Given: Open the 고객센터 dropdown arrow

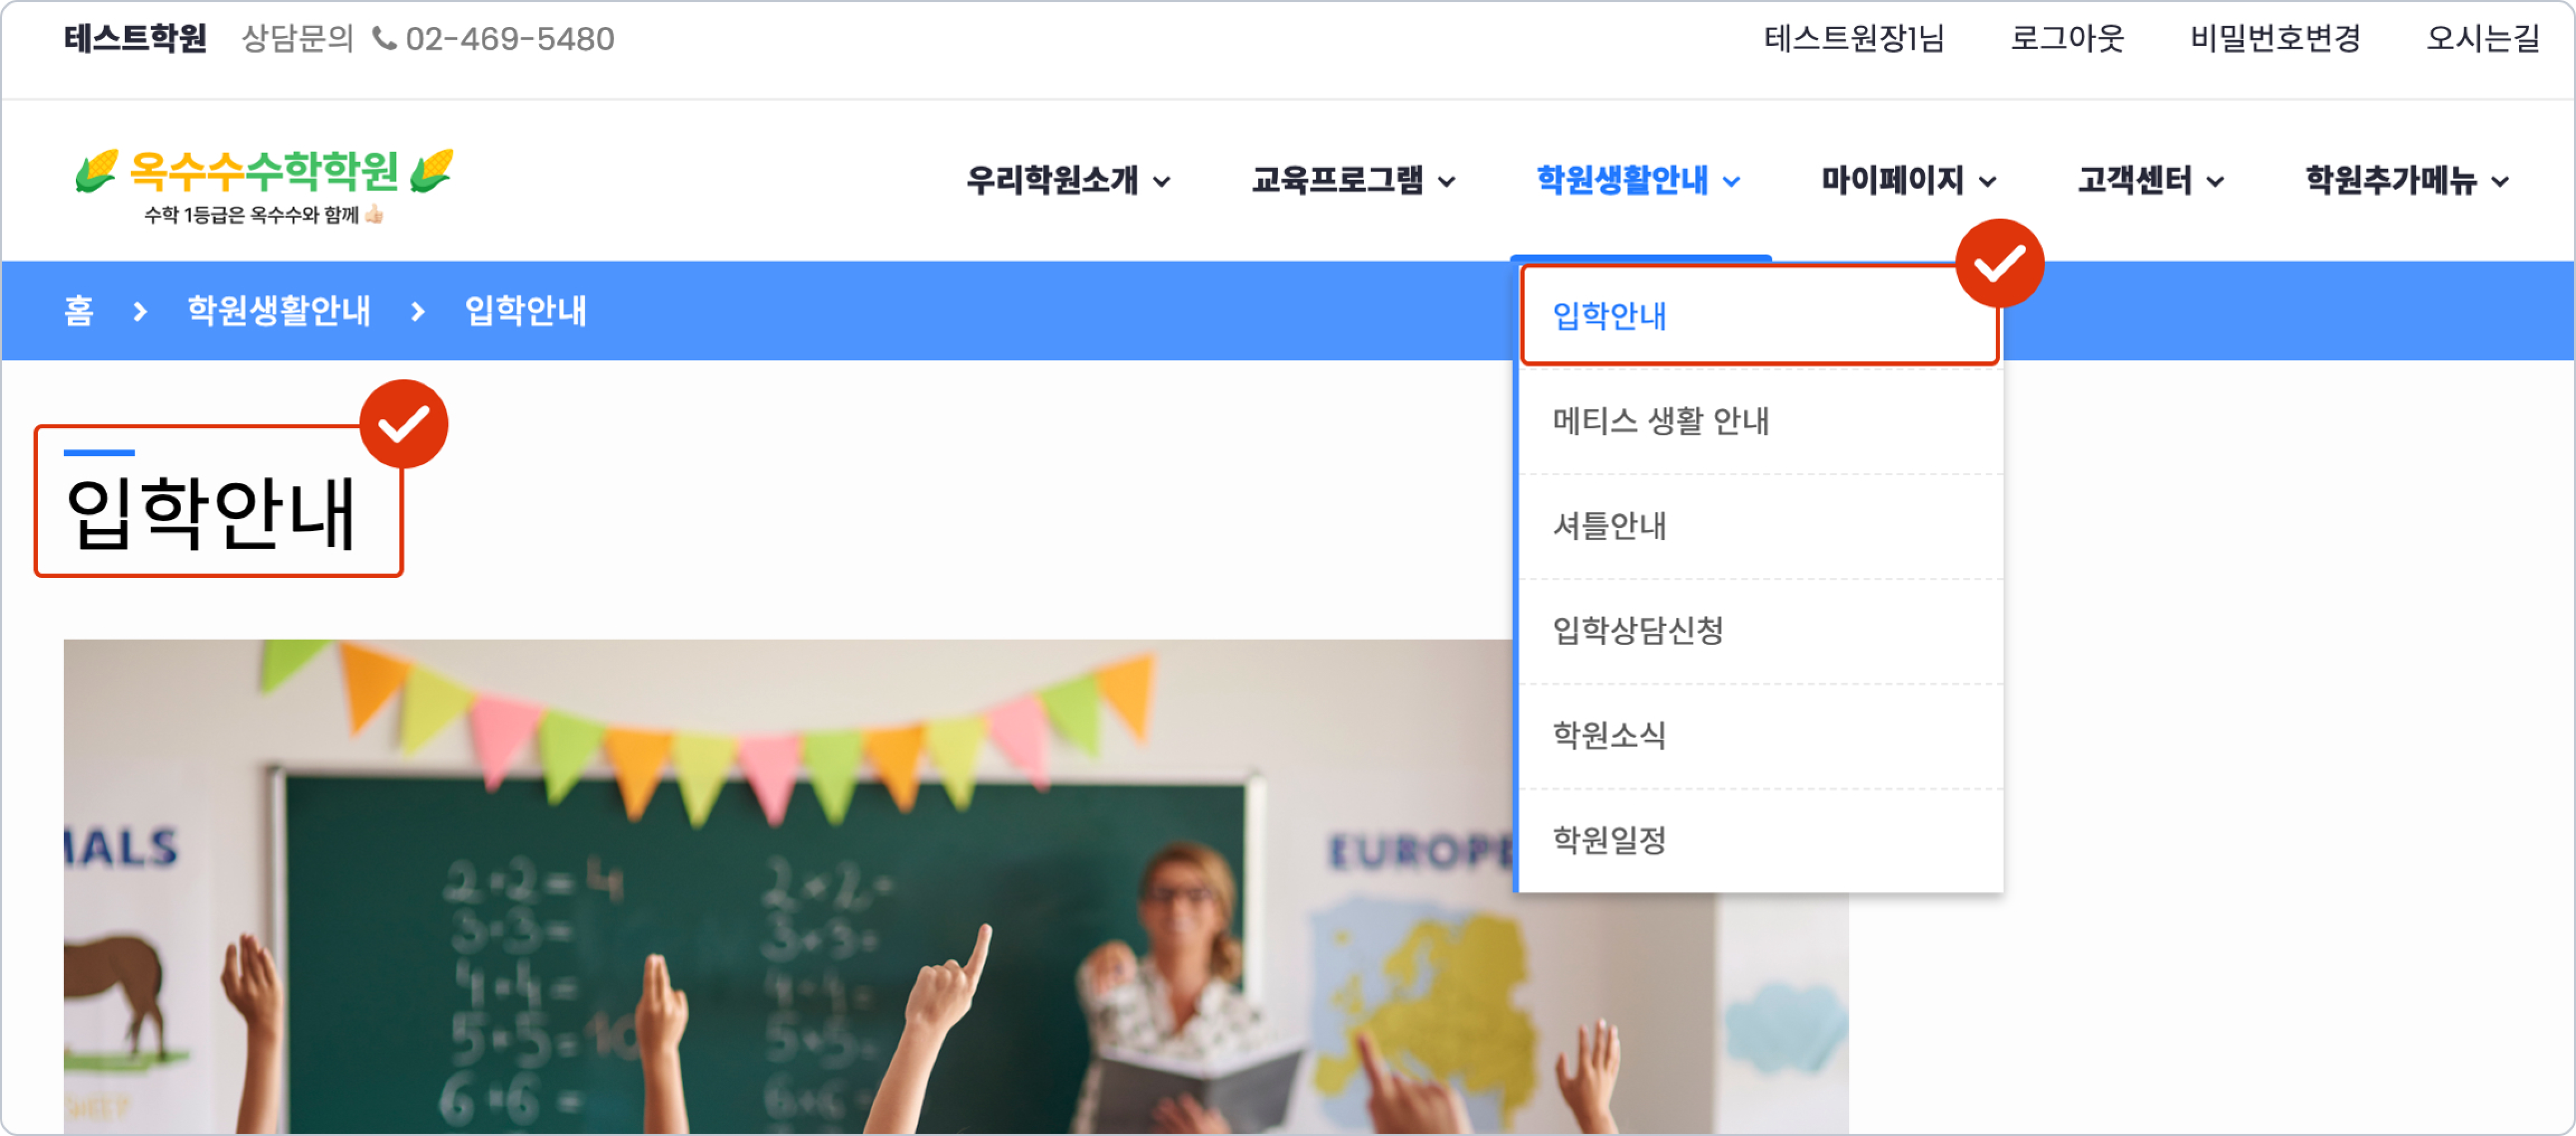Looking at the screenshot, I should (x=2216, y=182).
